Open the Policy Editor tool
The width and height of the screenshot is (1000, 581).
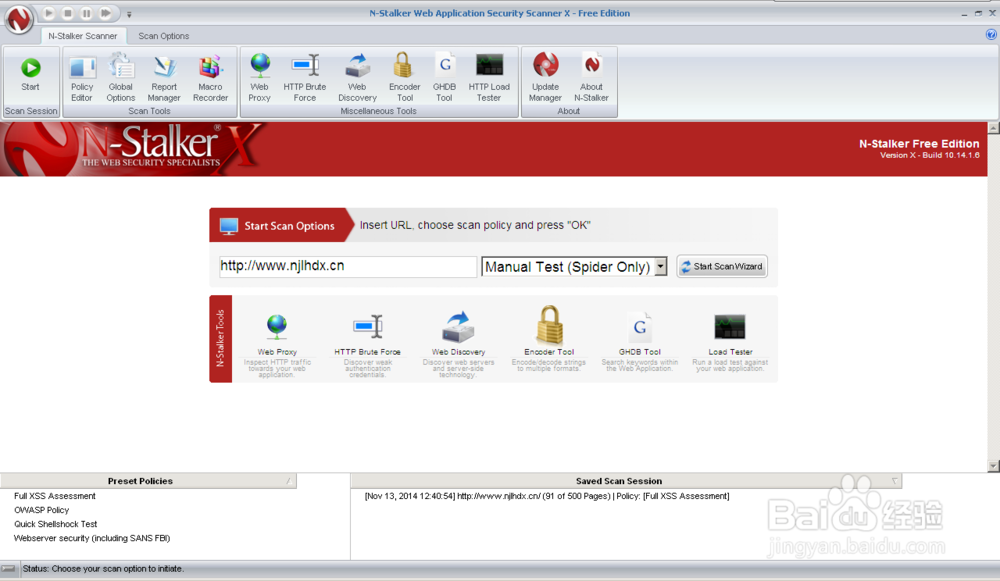click(82, 79)
